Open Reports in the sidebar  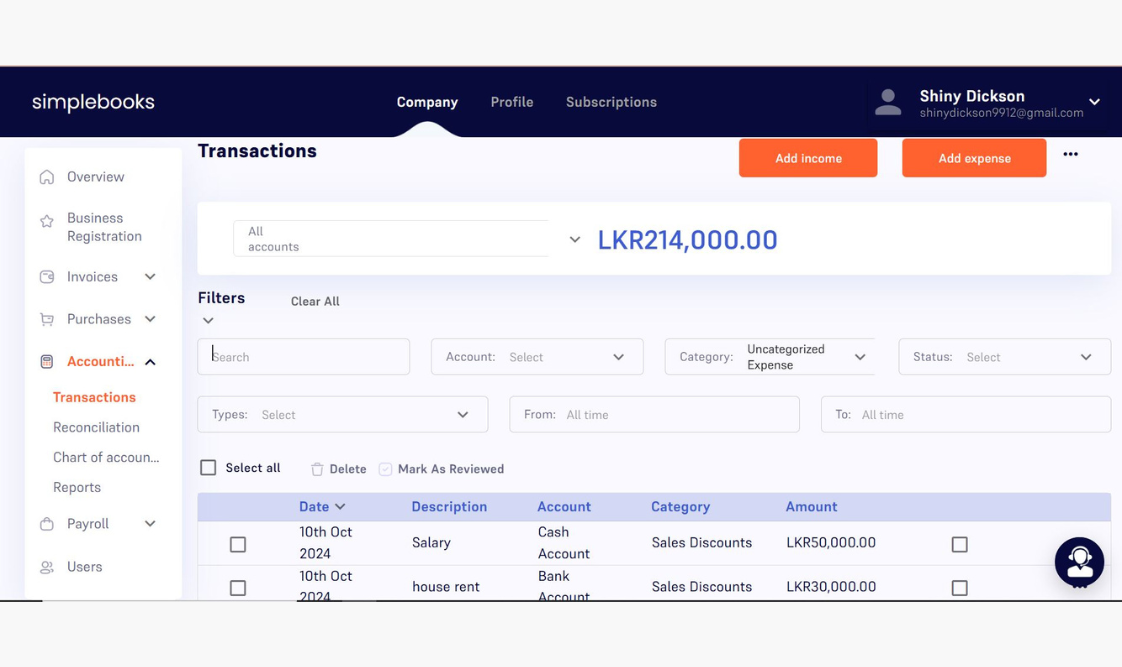(x=77, y=487)
